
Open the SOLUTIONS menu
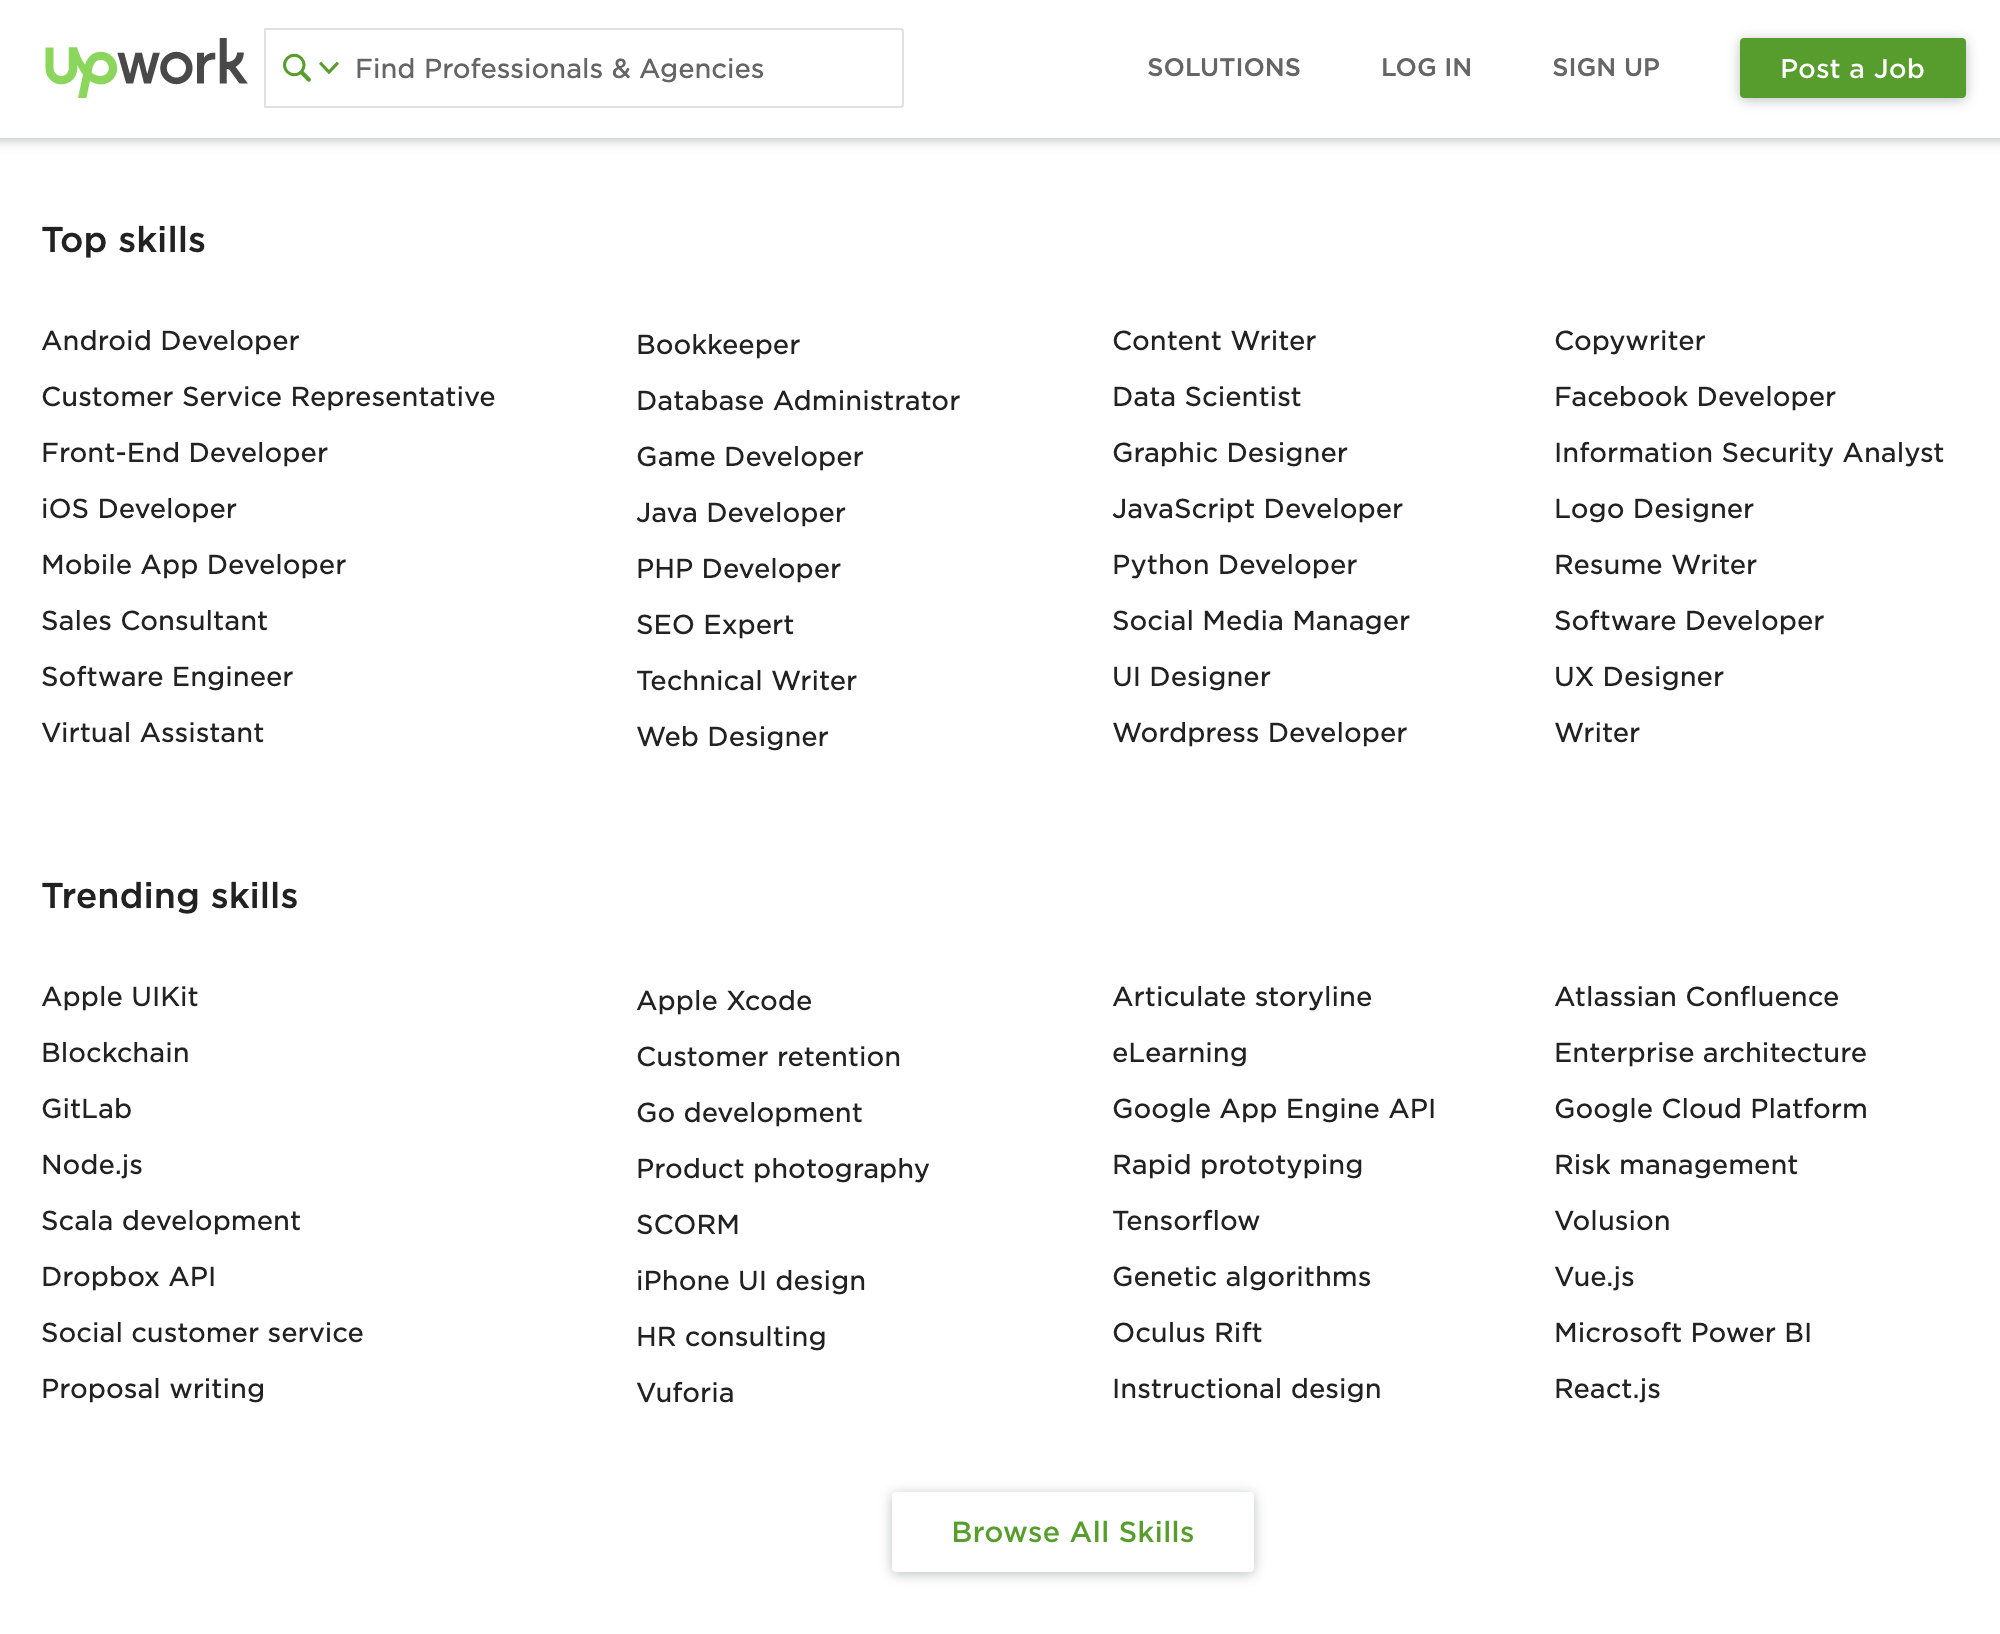click(1223, 67)
